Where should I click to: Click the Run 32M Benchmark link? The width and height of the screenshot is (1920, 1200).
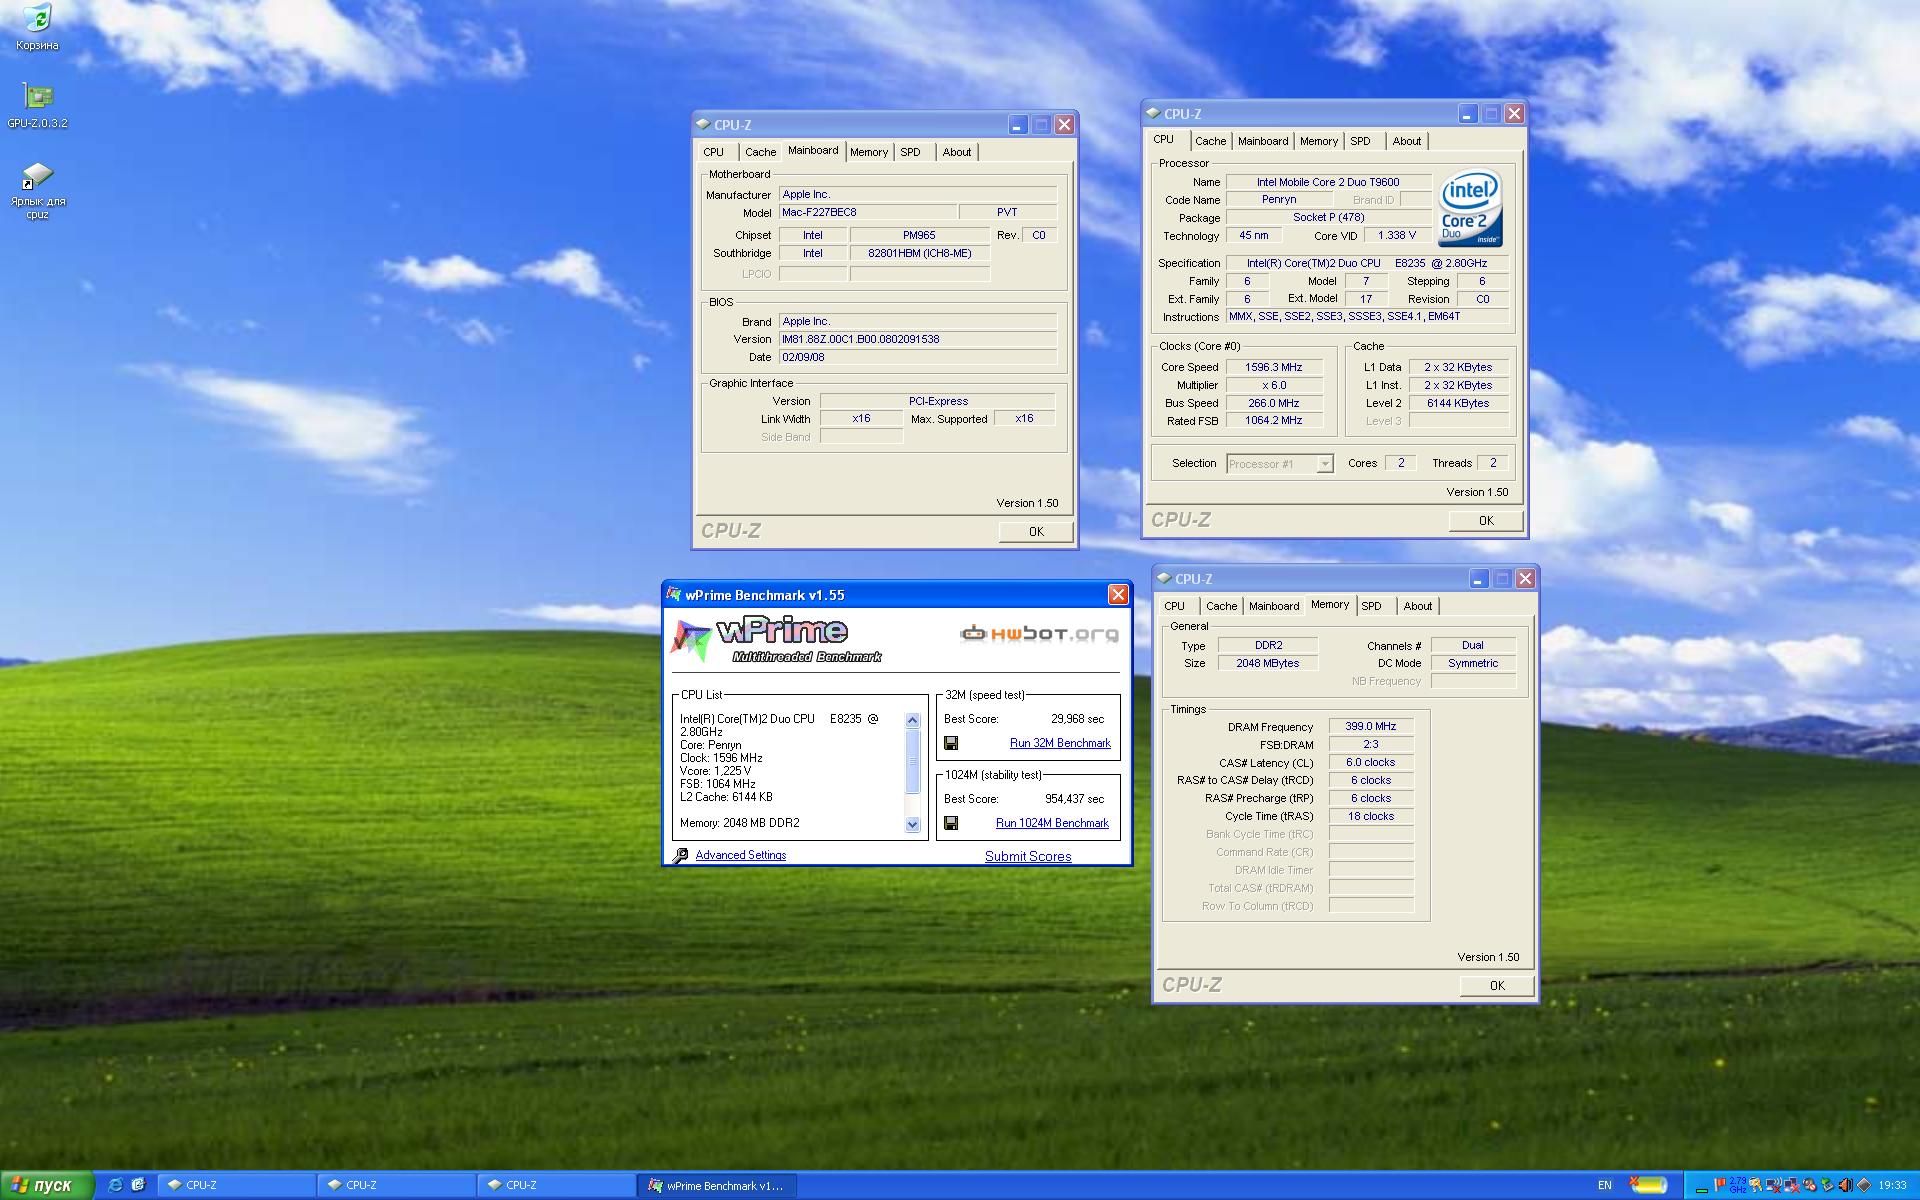point(1060,743)
